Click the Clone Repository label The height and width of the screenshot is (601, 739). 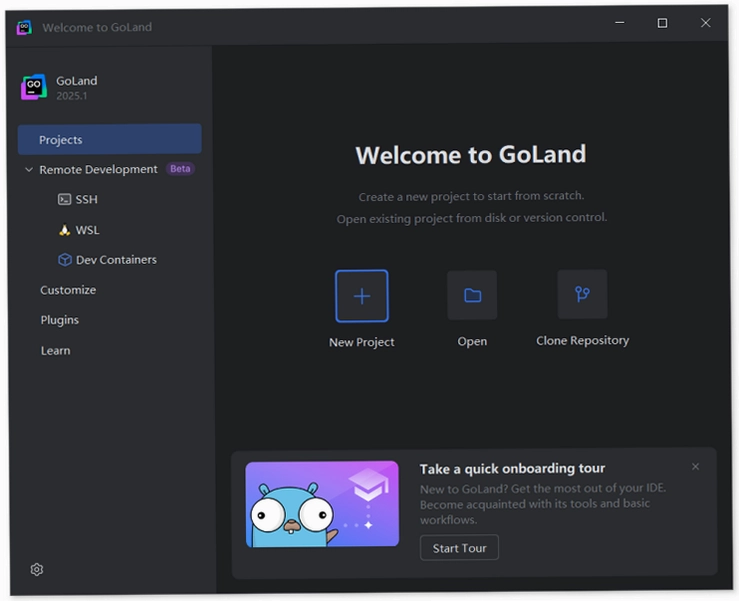583,340
